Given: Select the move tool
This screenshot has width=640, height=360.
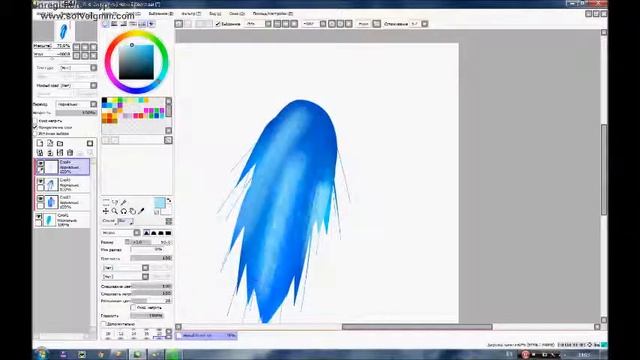Looking at the screenshot, I should [106, 211].
